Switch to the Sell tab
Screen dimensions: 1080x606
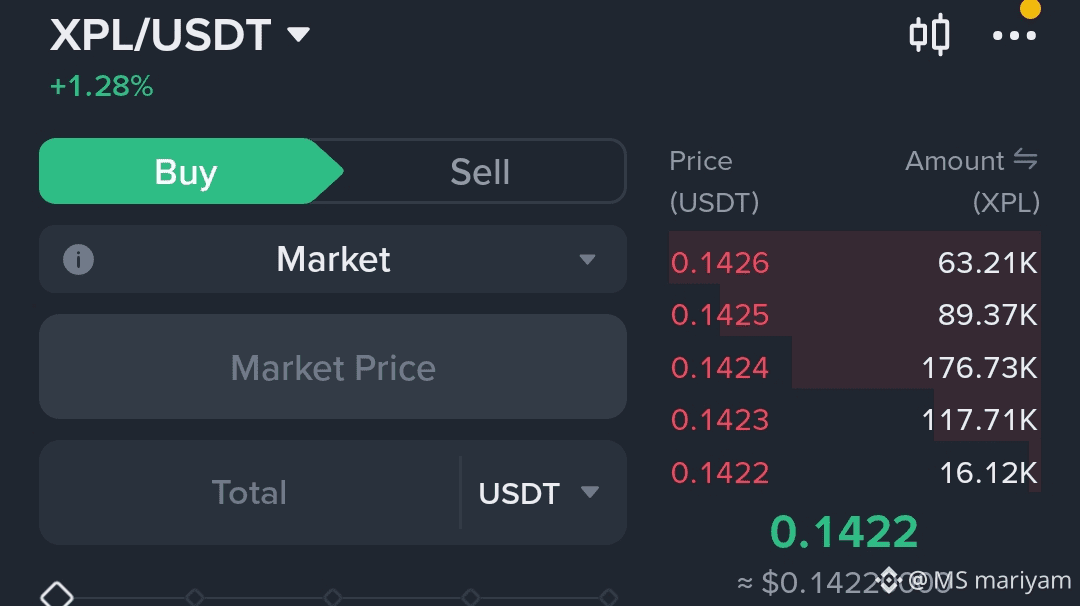(x=480, y=171)
